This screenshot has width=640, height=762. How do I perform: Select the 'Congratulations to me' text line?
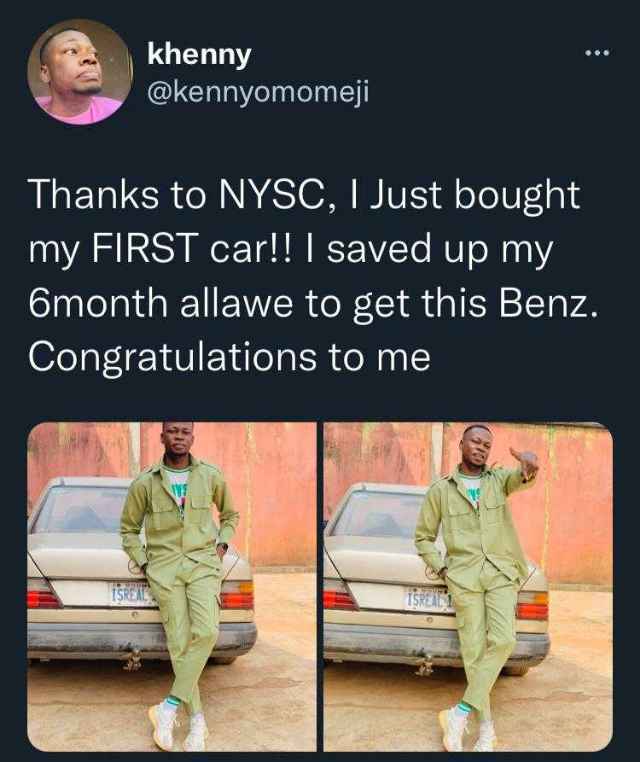229,357
